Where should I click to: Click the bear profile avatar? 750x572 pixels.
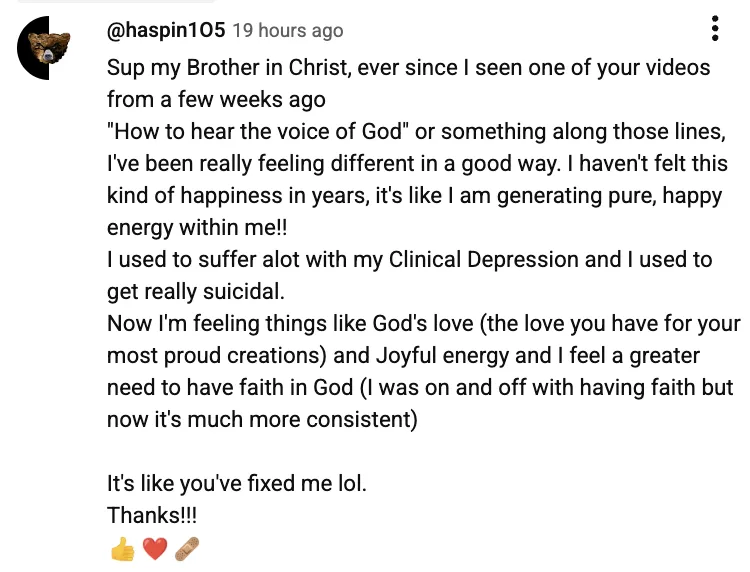(x=44, y=48)
